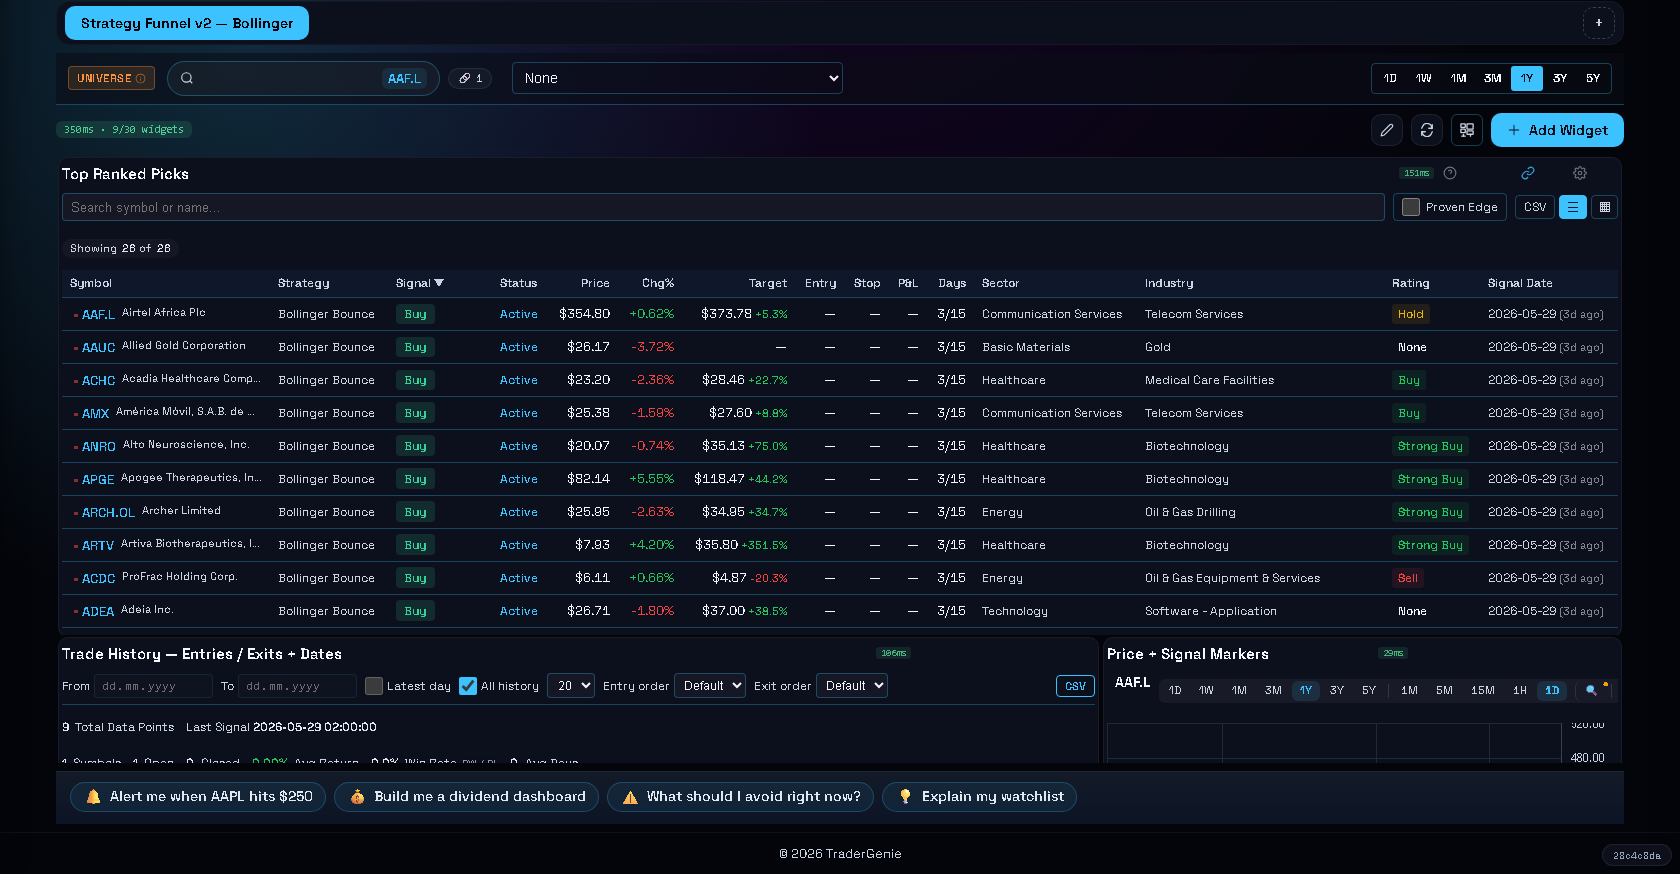The height and width of the screenshot is (874, 1680).
Task: Uncheck the All history checkbox
Action: pos(468,686)
